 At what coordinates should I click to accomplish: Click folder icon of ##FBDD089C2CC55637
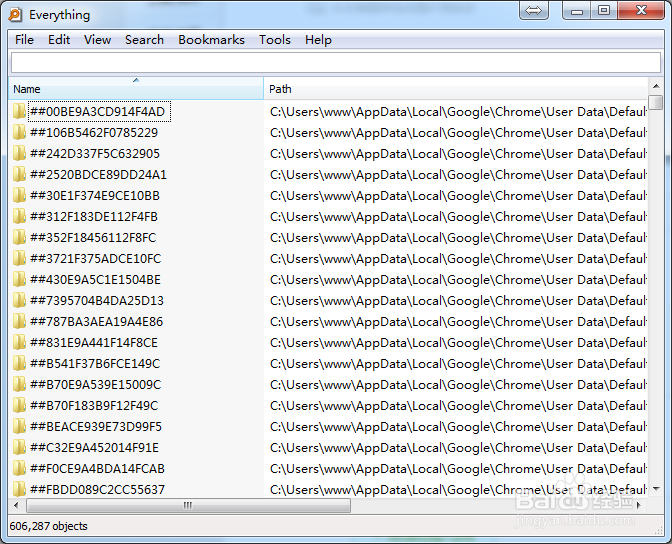19,489
